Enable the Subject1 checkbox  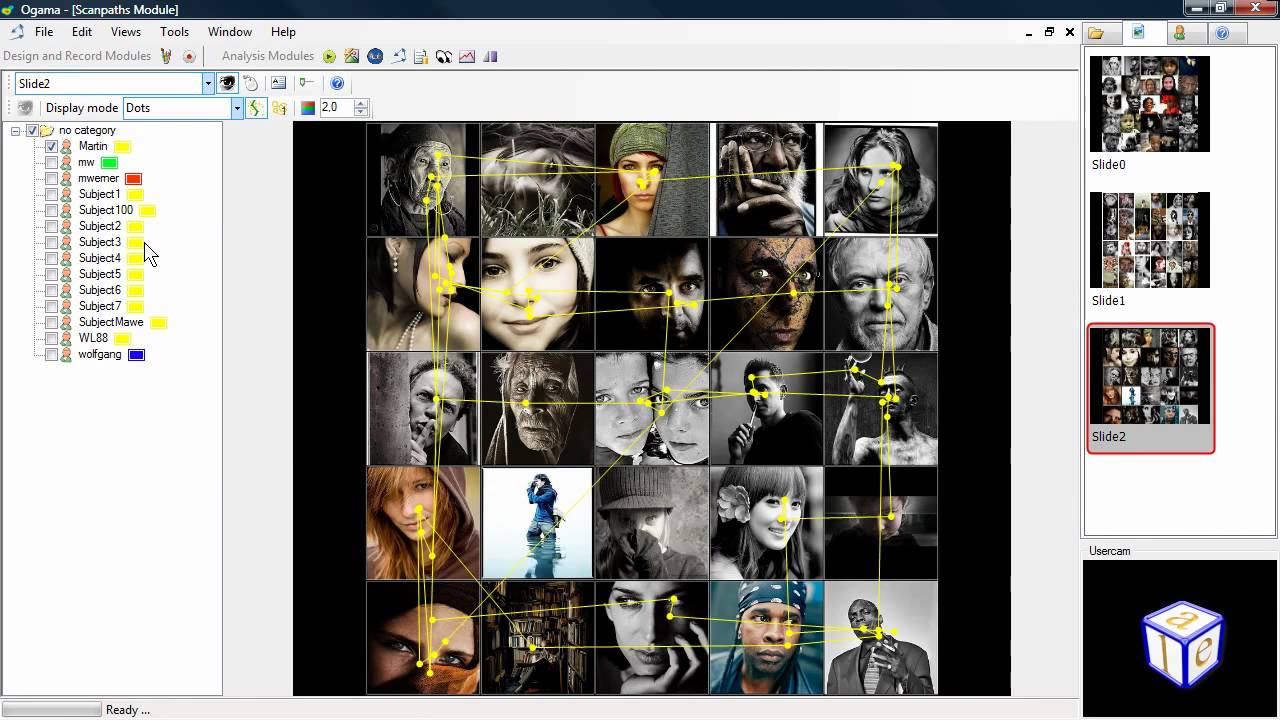click(51, 194)
